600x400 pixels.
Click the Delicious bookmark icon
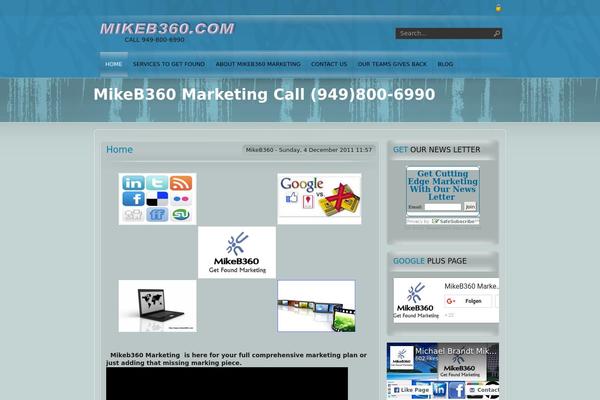click(157, 199)
